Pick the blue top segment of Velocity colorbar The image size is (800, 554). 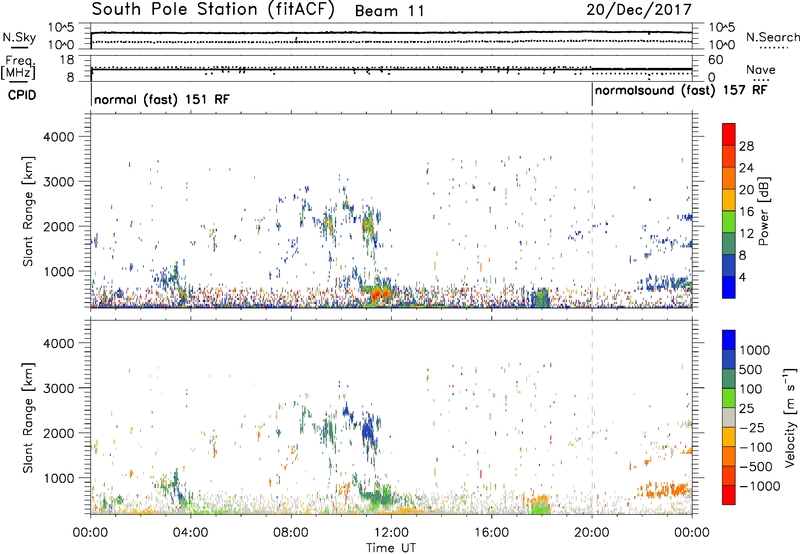click(729, 340)
